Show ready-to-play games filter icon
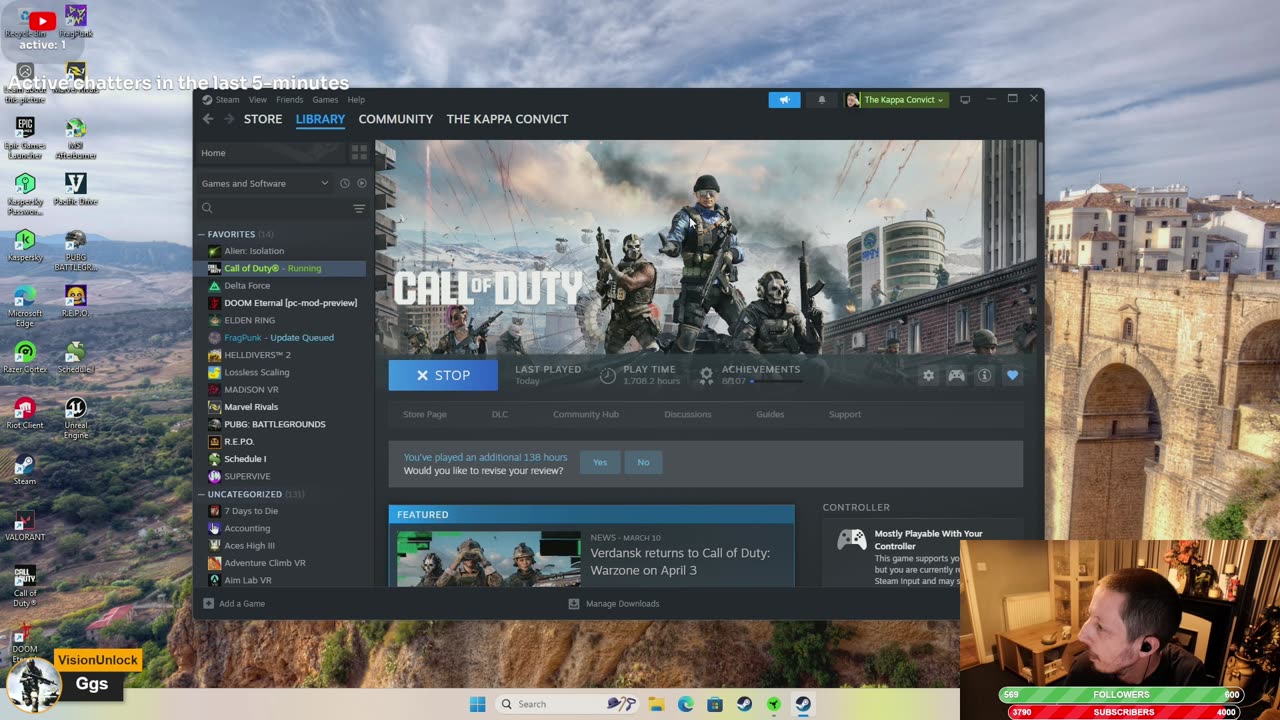 click(x=362, y=183)
